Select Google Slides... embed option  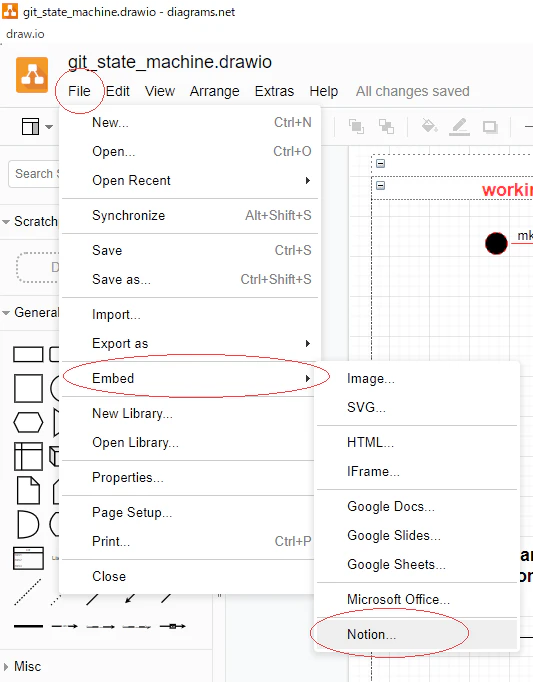(417, 535)
